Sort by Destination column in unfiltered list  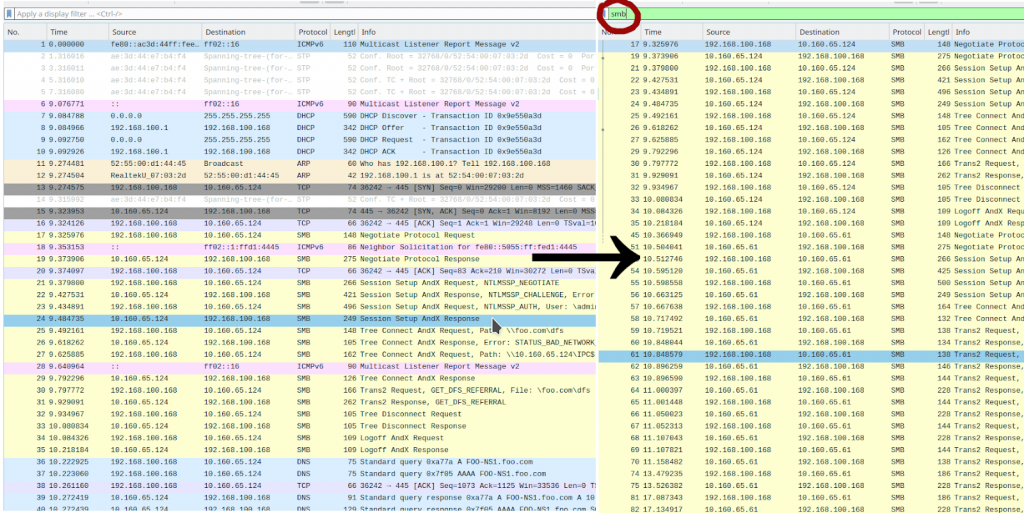(248, 32)
